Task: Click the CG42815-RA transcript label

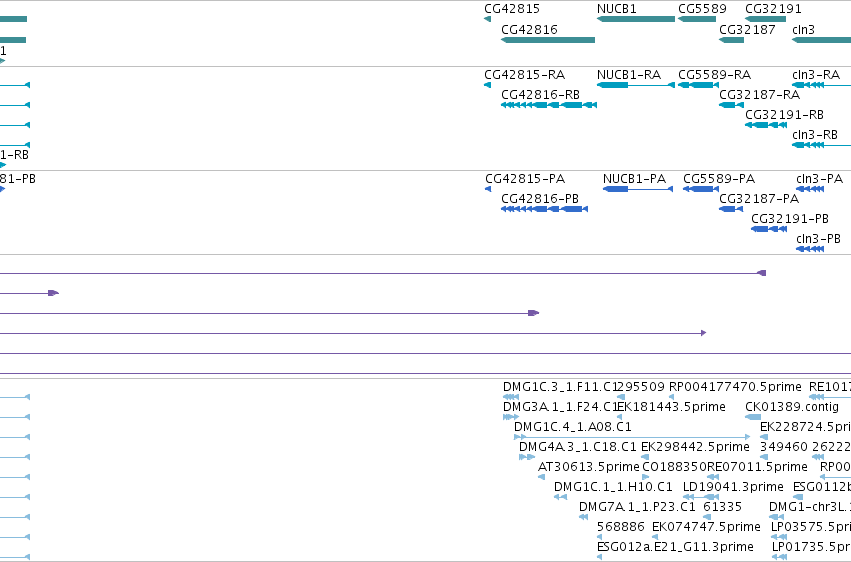Action: click(x=524, y=74)
